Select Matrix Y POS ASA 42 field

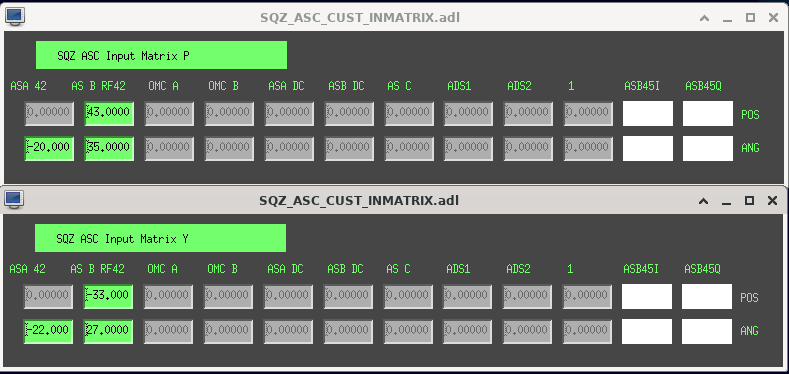(x=48, y=296)
